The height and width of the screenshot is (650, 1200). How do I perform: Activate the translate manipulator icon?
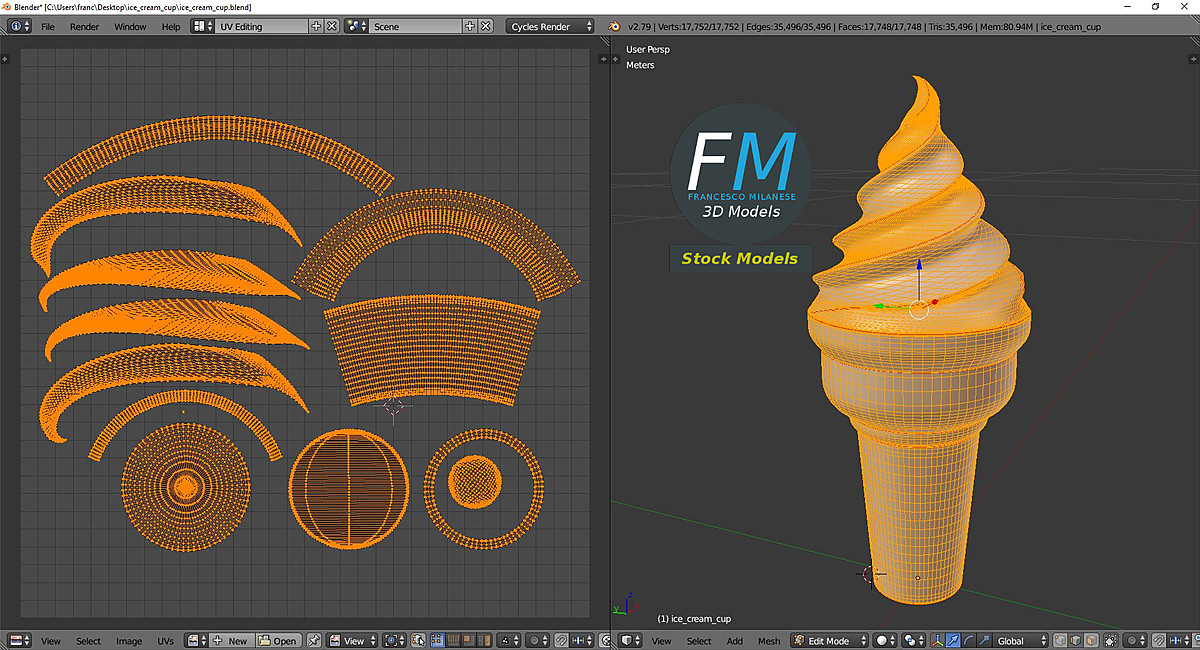tap(952, 640)
